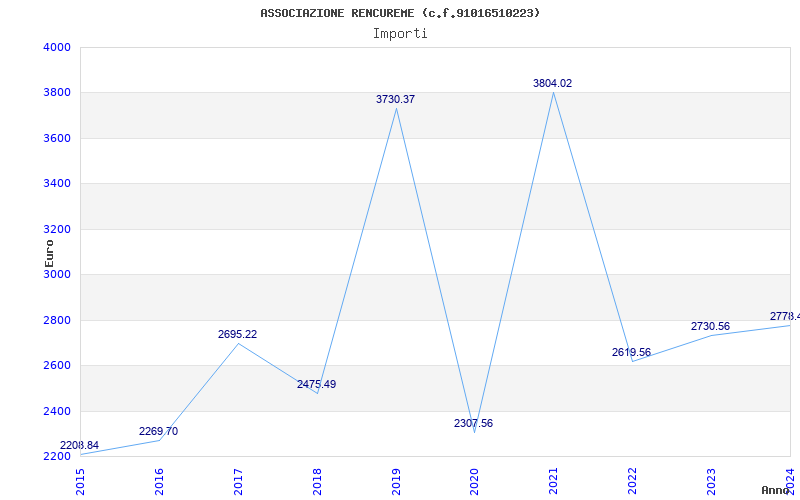The image size is (800, 500).
Task: Click the x-axis year 2018
Action: 317,481
